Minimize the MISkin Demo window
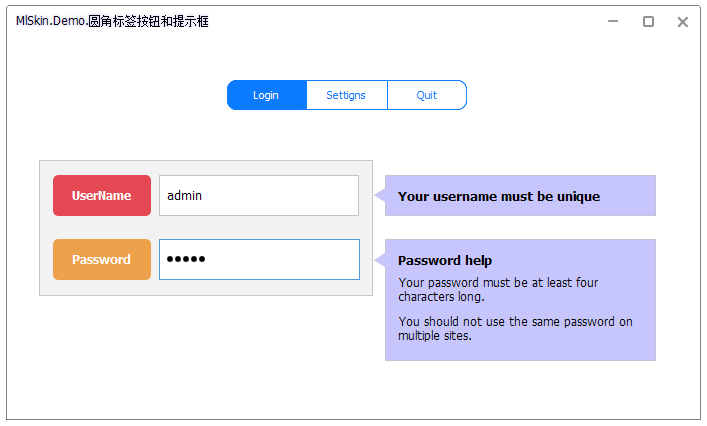Viewport: 707px width, 426px height. tap(613, 21)
